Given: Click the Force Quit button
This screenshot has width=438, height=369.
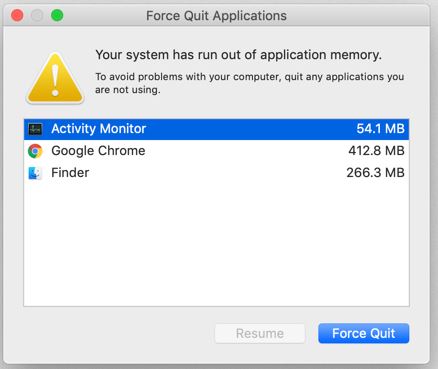Looking at the screenshot, I should (364, 333).
